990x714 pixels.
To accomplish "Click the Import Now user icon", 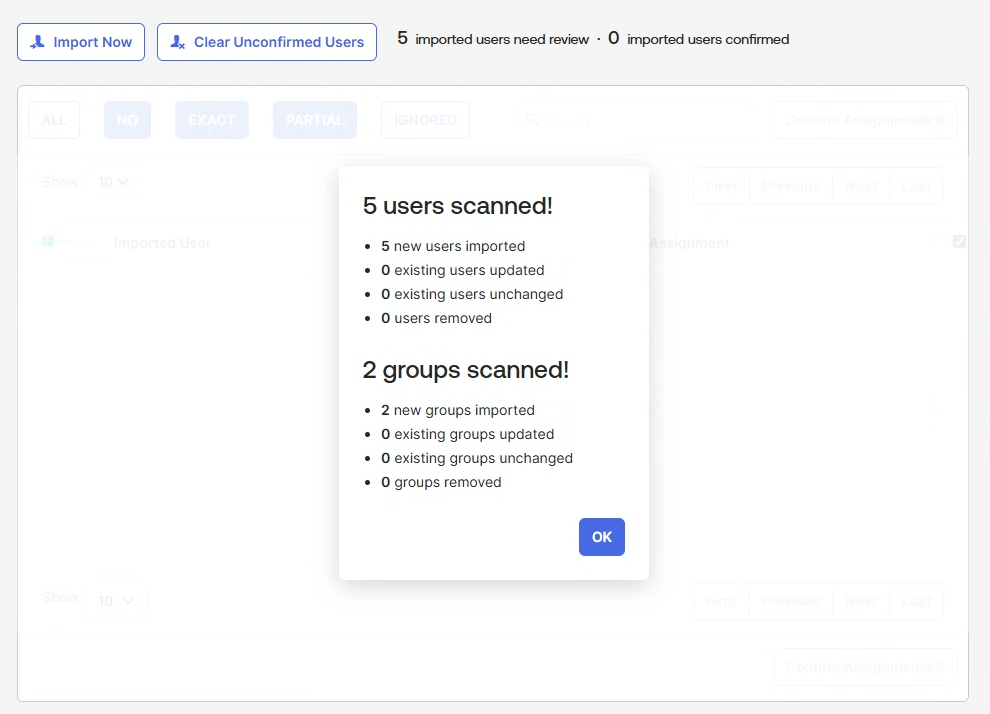I will coord(38,42).
